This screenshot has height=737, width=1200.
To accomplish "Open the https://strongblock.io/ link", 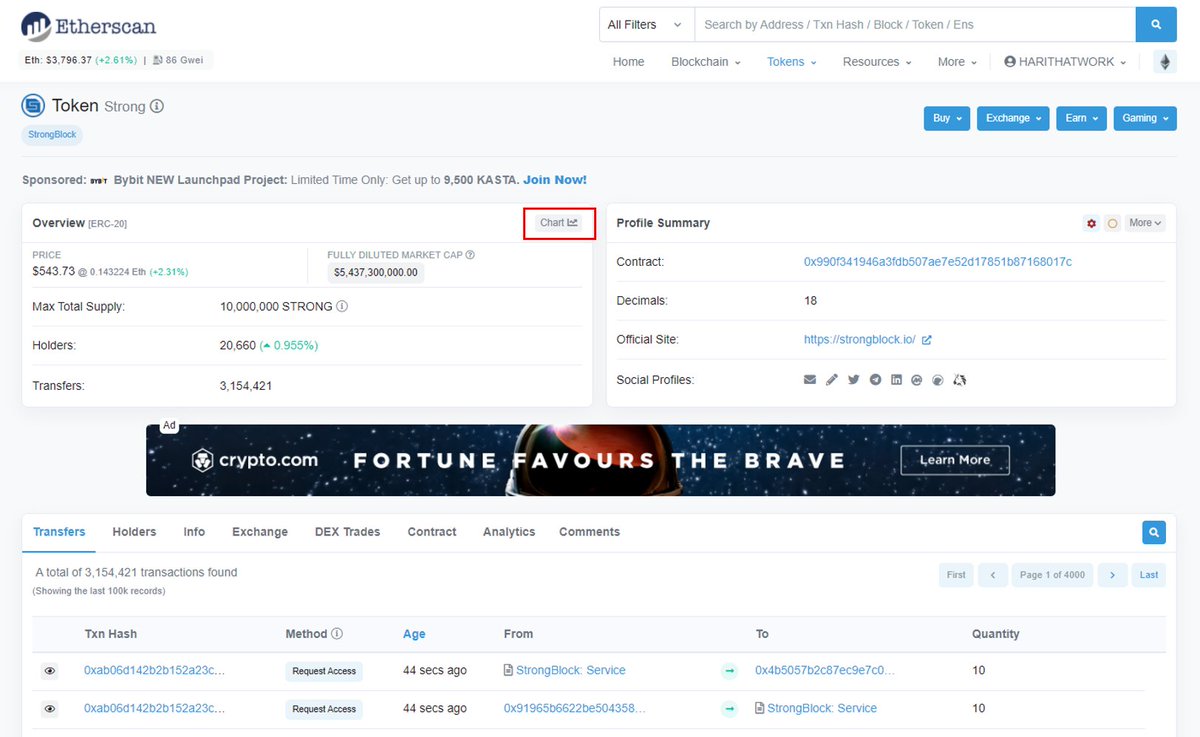I will point(860,340).
